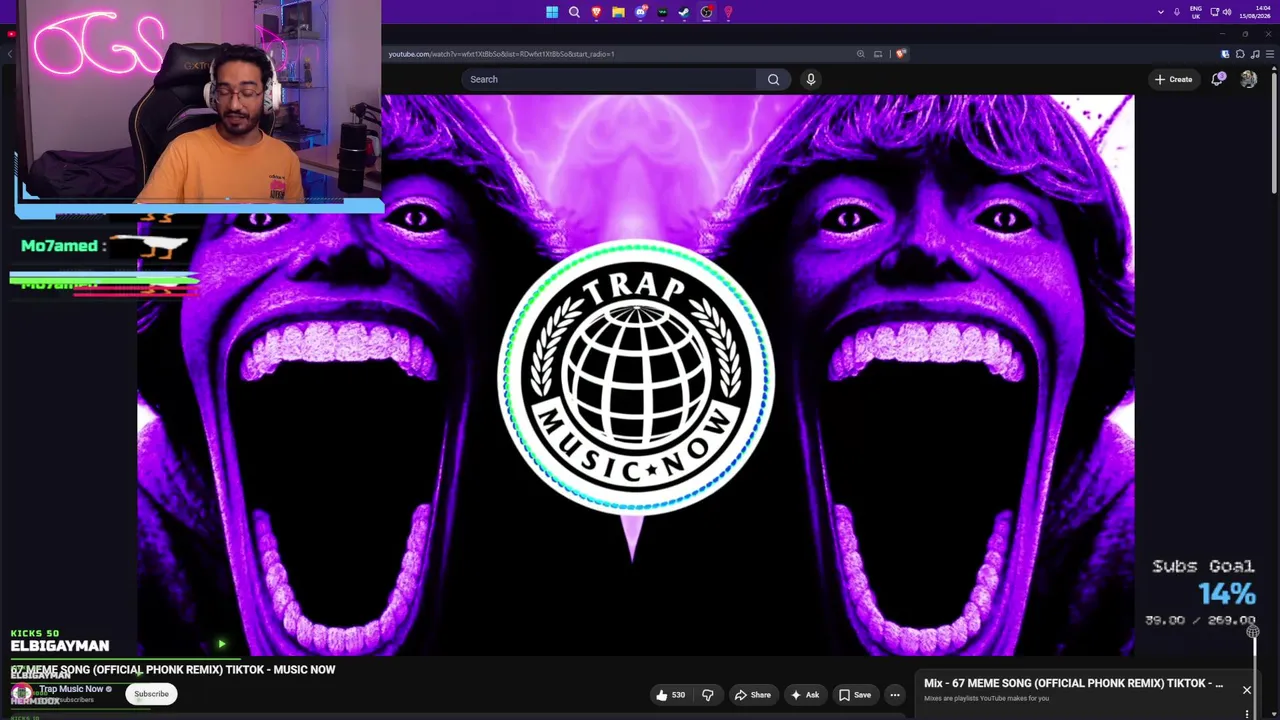Open the more actions ellipsis menu

(x=895, y=695)
